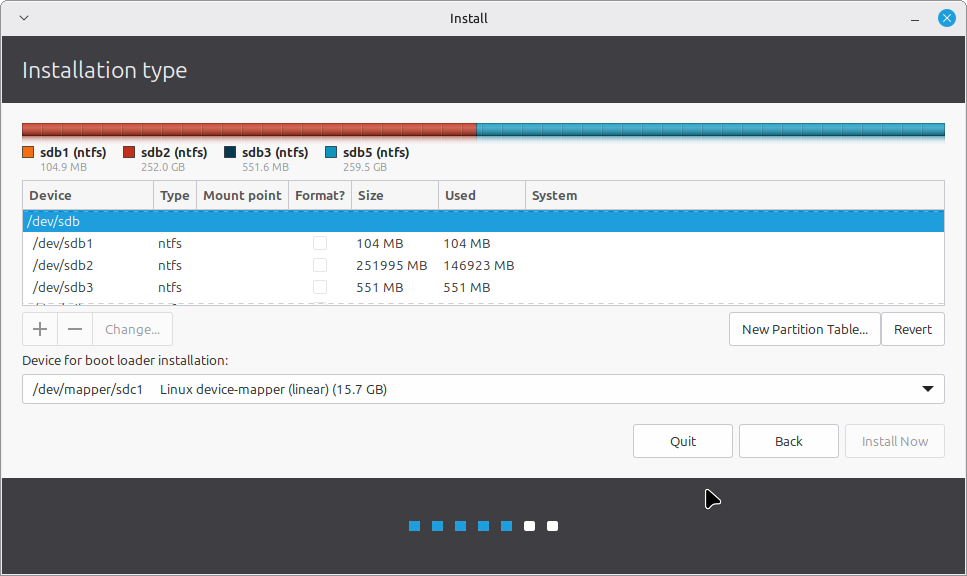
Task: Click the minus remove partition button
Action: click(75, 329)
